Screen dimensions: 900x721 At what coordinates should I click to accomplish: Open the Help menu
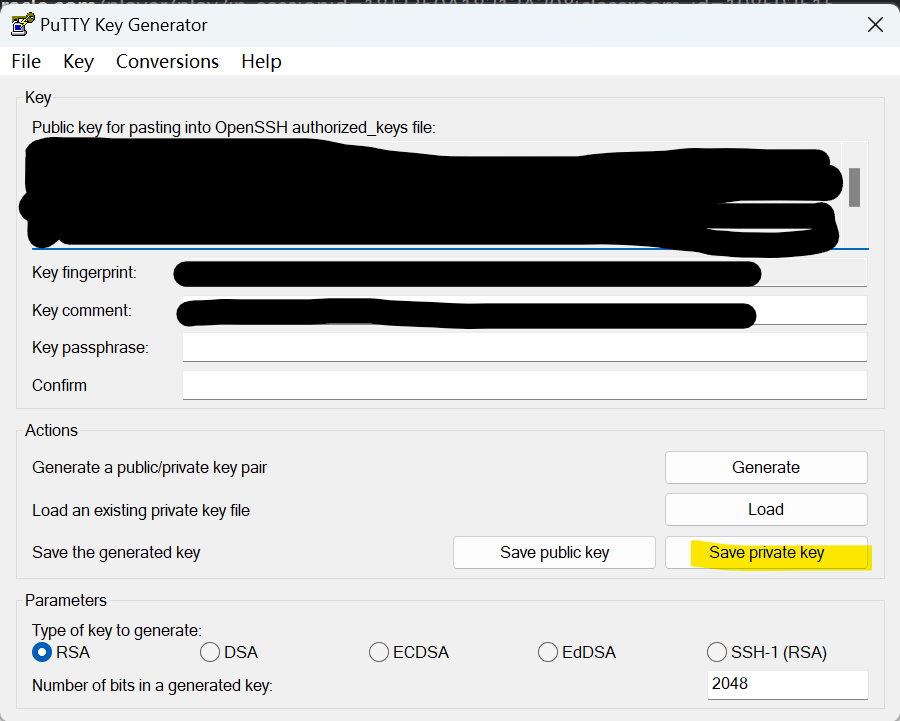coord(261,61)
